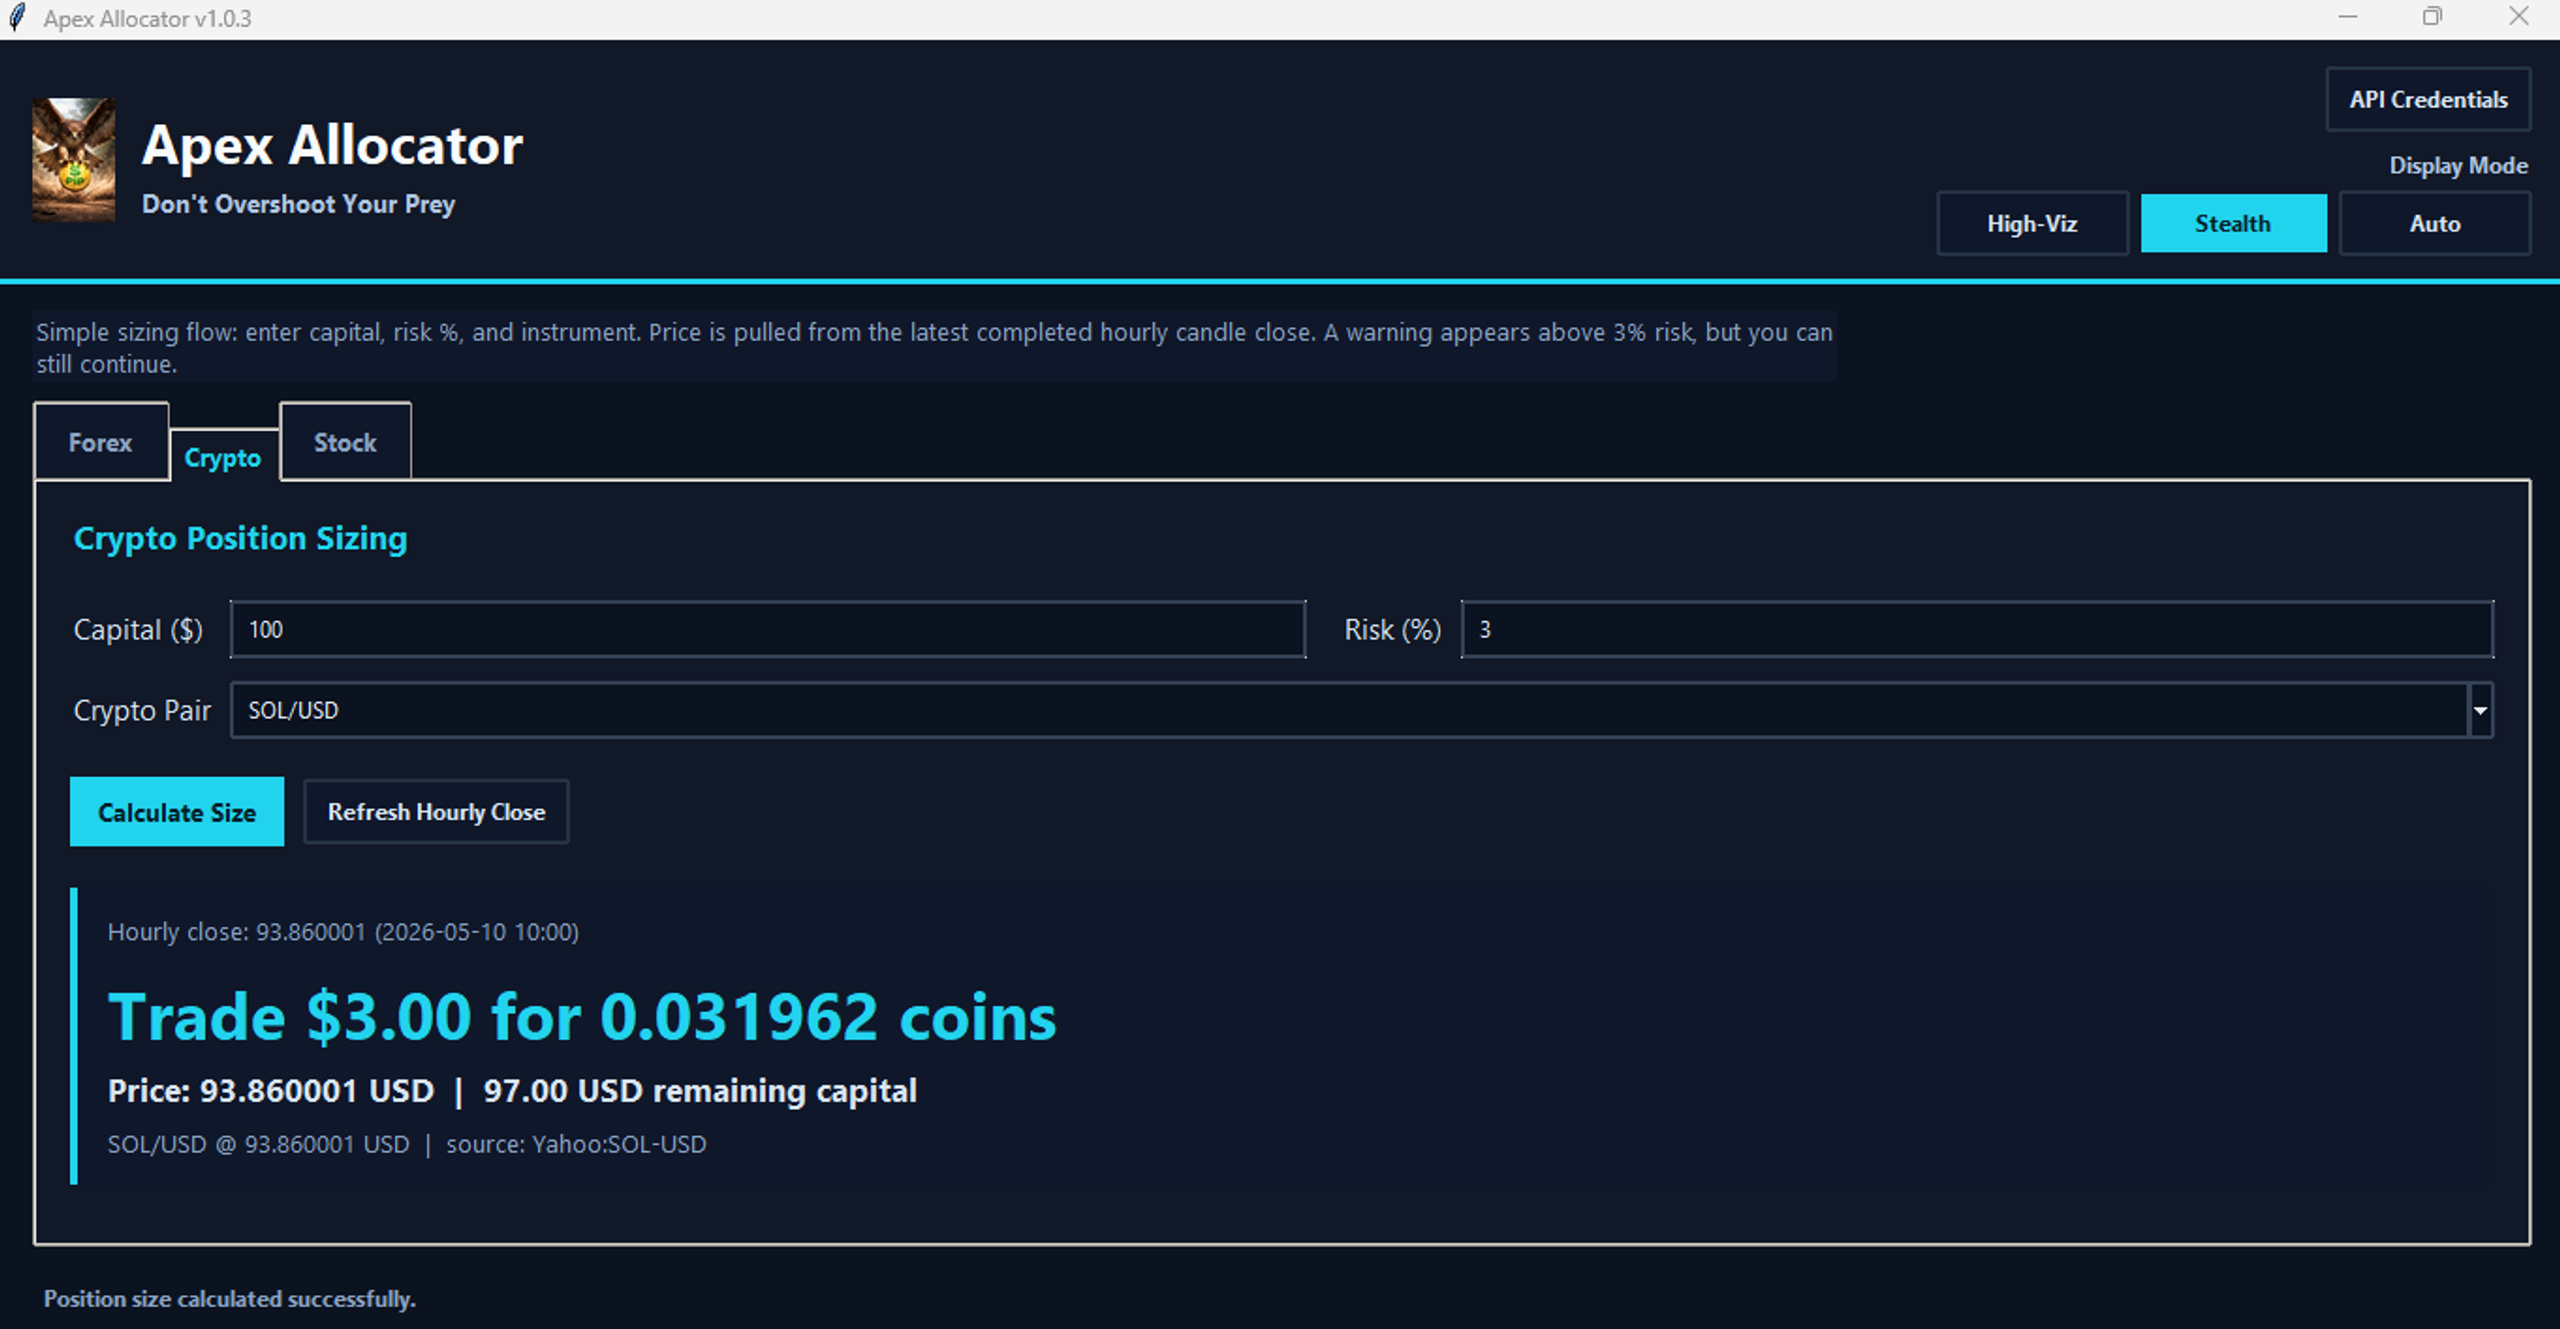2560x1329 pixels.
Task: Click the SOL/USD combo box value
Action: pos(1348,710)
